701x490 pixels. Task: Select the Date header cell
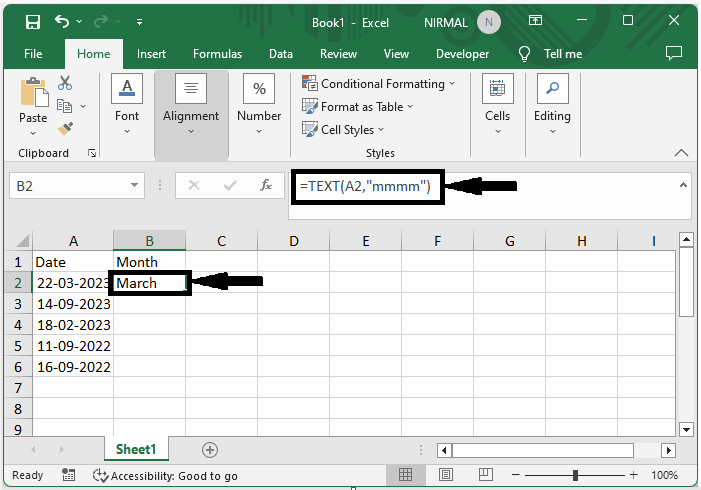(x=73, y=262)
